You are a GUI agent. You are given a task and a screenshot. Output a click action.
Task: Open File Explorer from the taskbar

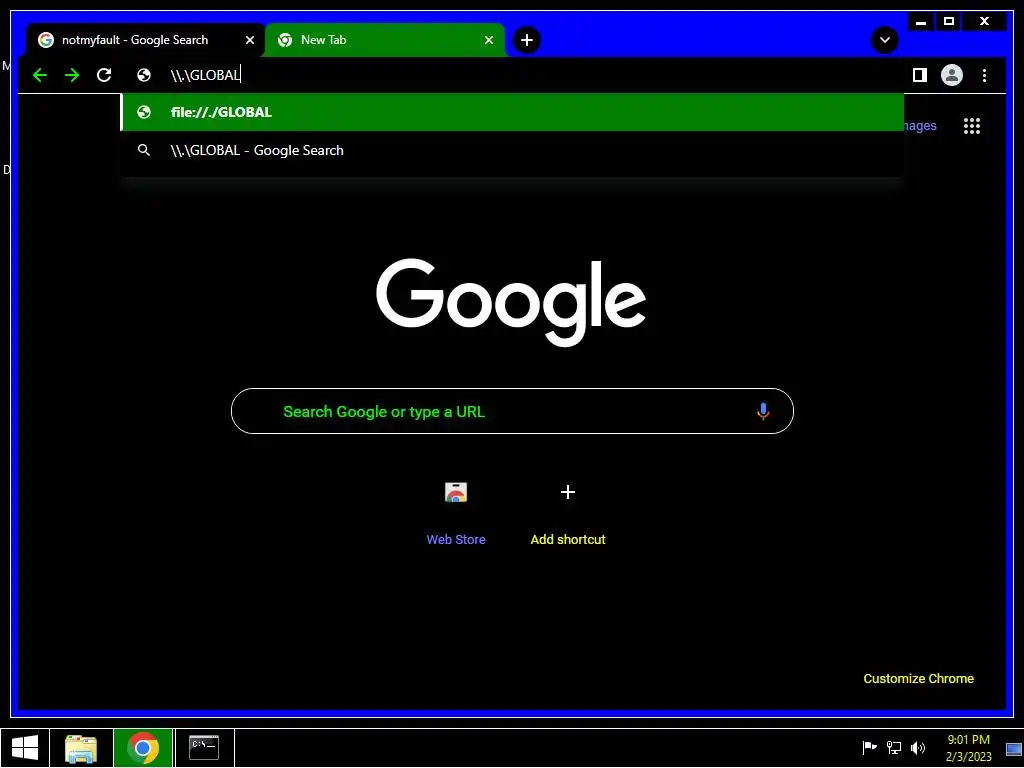coord(81,748)
